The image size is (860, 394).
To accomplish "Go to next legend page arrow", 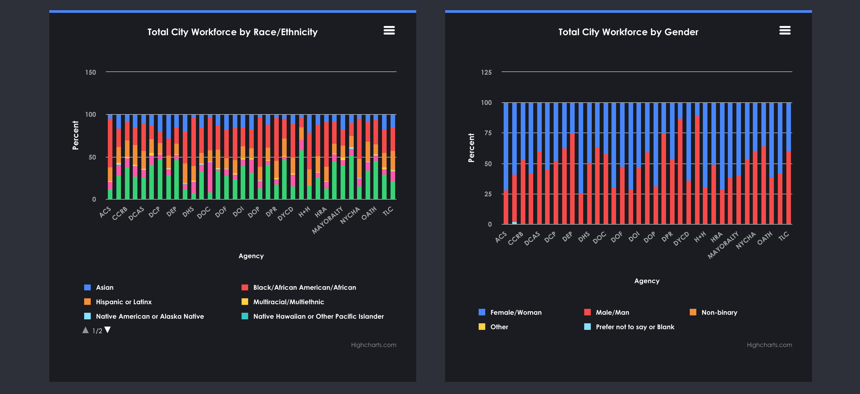I will coord(108,330).
